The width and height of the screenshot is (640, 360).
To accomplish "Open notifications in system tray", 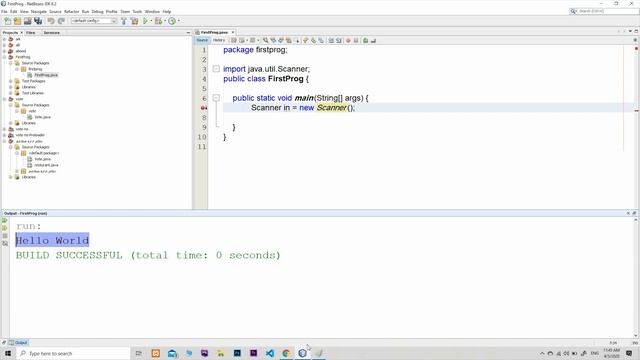I will click(x=629, y=353).
